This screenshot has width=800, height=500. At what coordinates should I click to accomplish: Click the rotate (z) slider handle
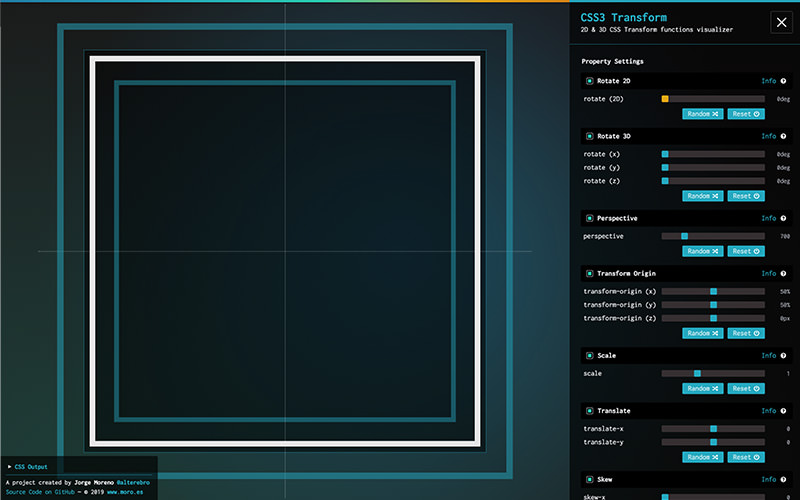pos(665,181)
